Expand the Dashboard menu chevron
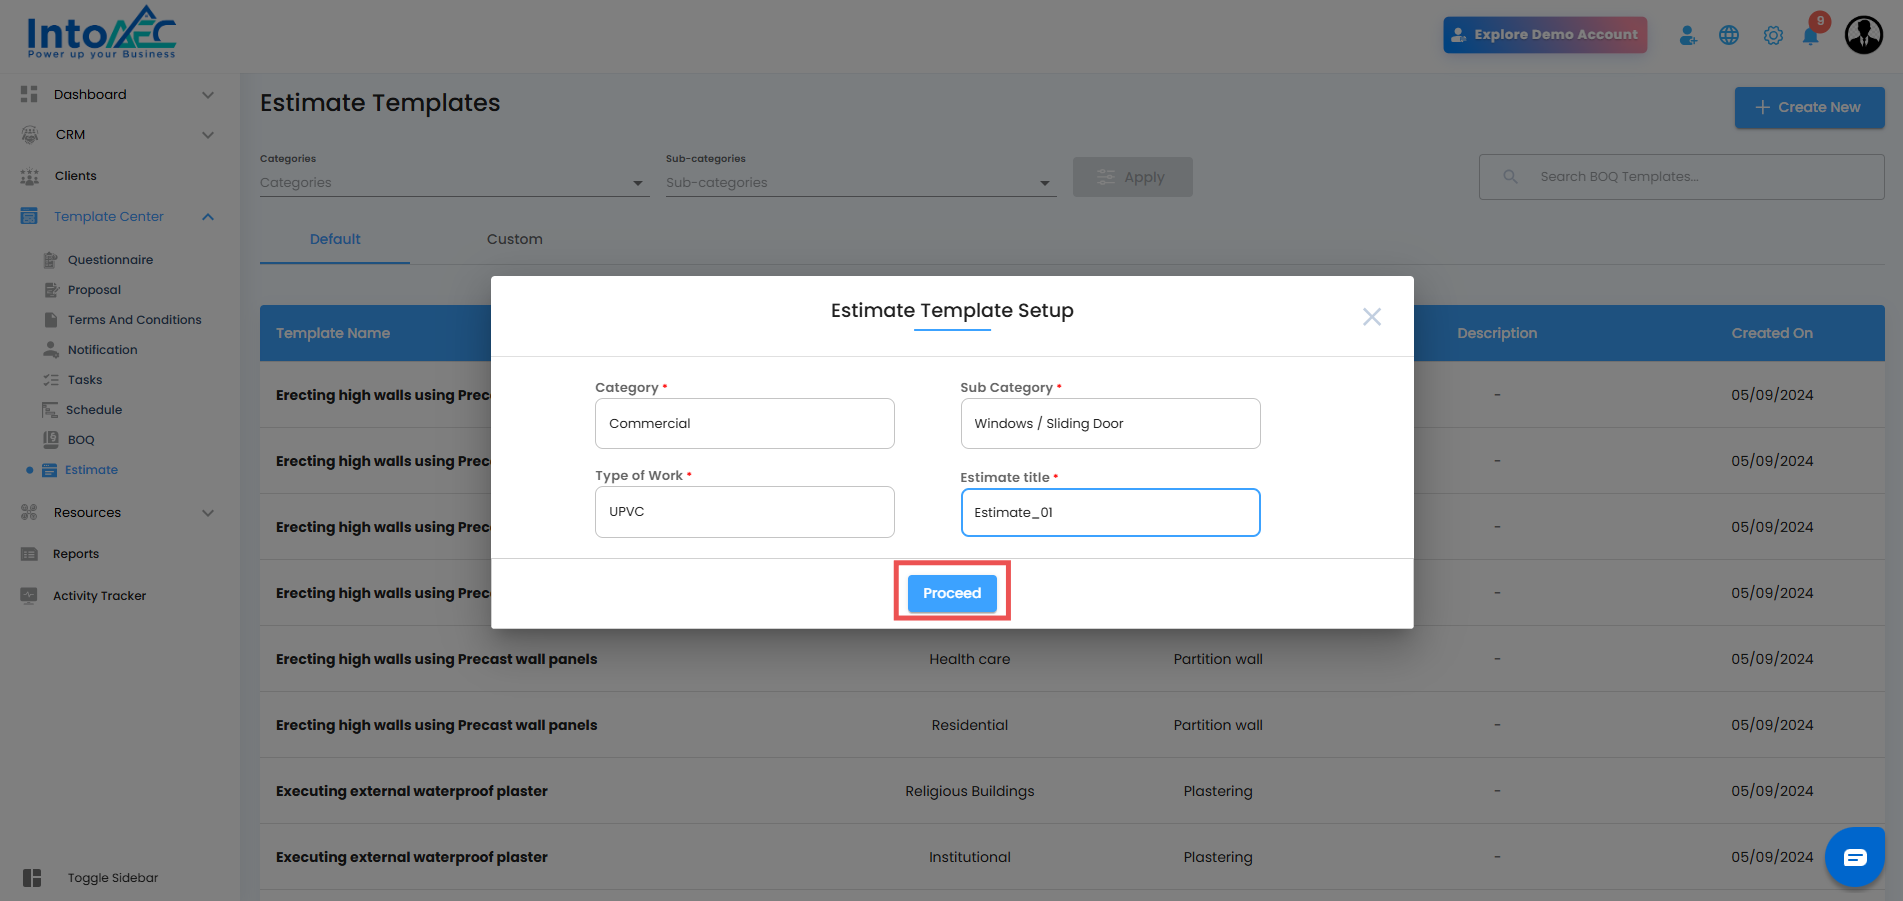Screen dimensions: 1903x901 pyautogui.click(x=208, y=95)
